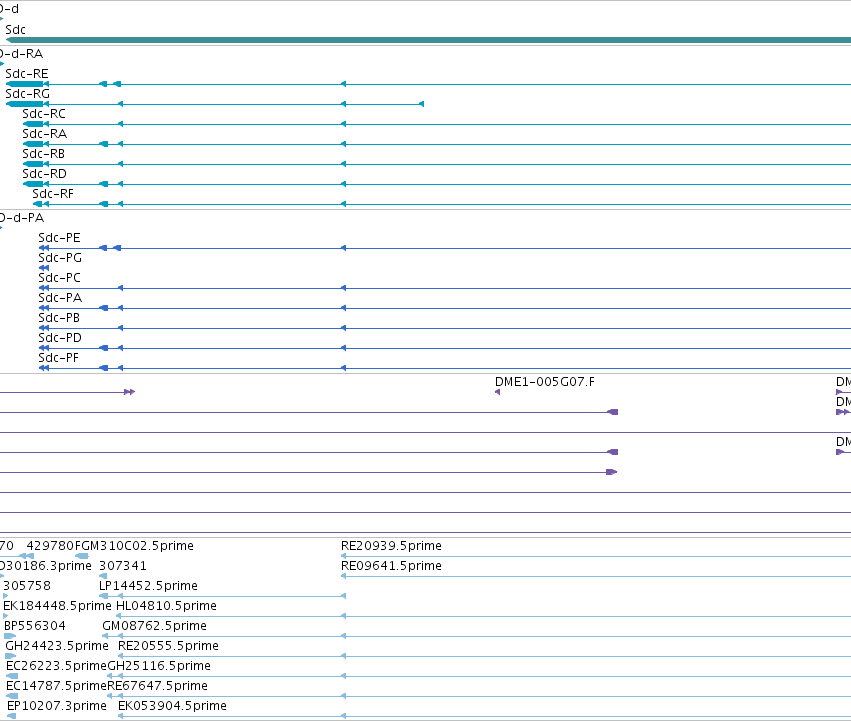Select EST EP10207.3prime
Screen dimensions: 851x721
point(56,706)
